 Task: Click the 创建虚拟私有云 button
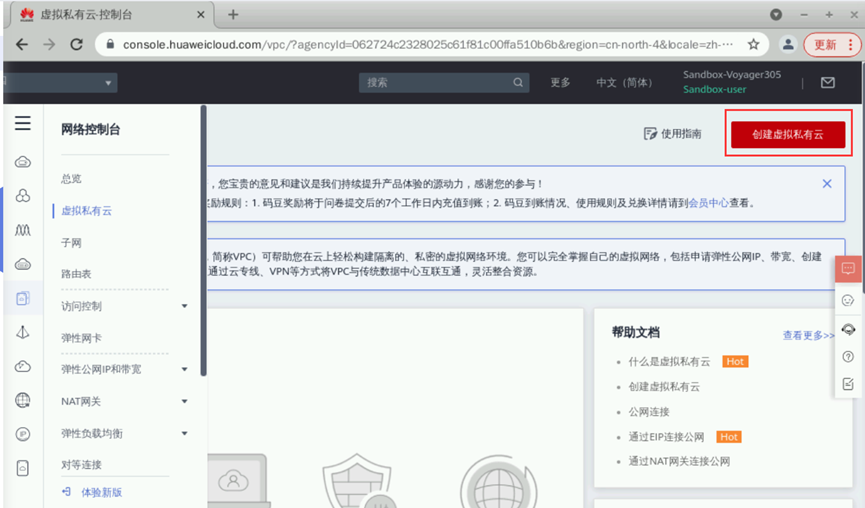(788, 134)
